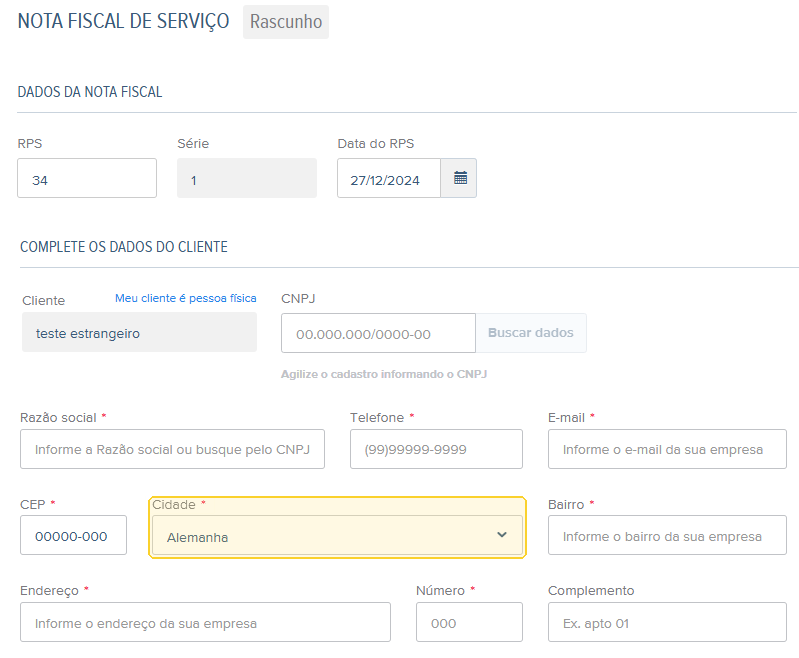
Task: Focus the Complemento input field
Action: coord(667,622)
